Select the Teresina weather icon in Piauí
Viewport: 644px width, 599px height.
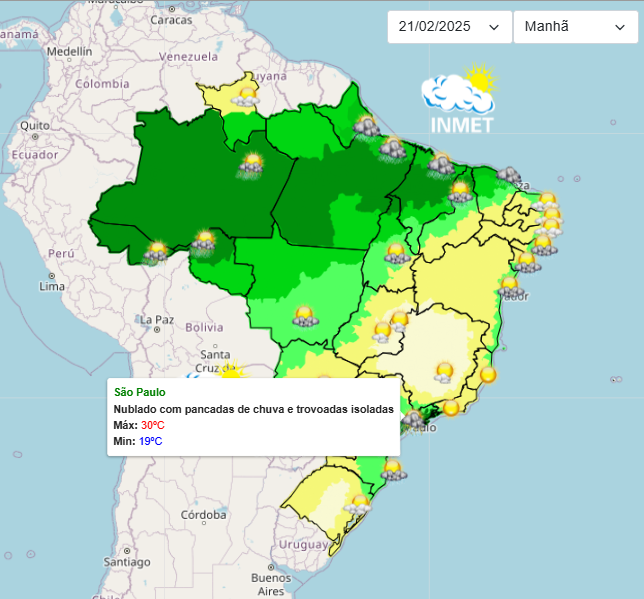point(460,193)
